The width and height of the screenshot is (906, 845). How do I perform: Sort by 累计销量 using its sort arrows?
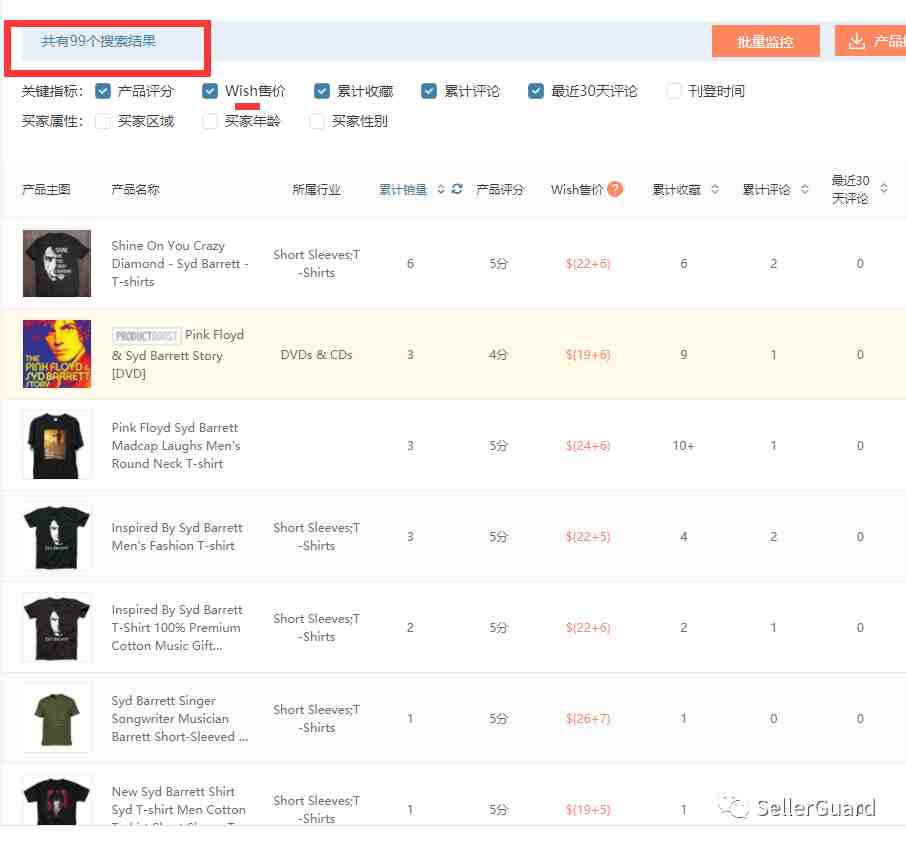[441, 189]
